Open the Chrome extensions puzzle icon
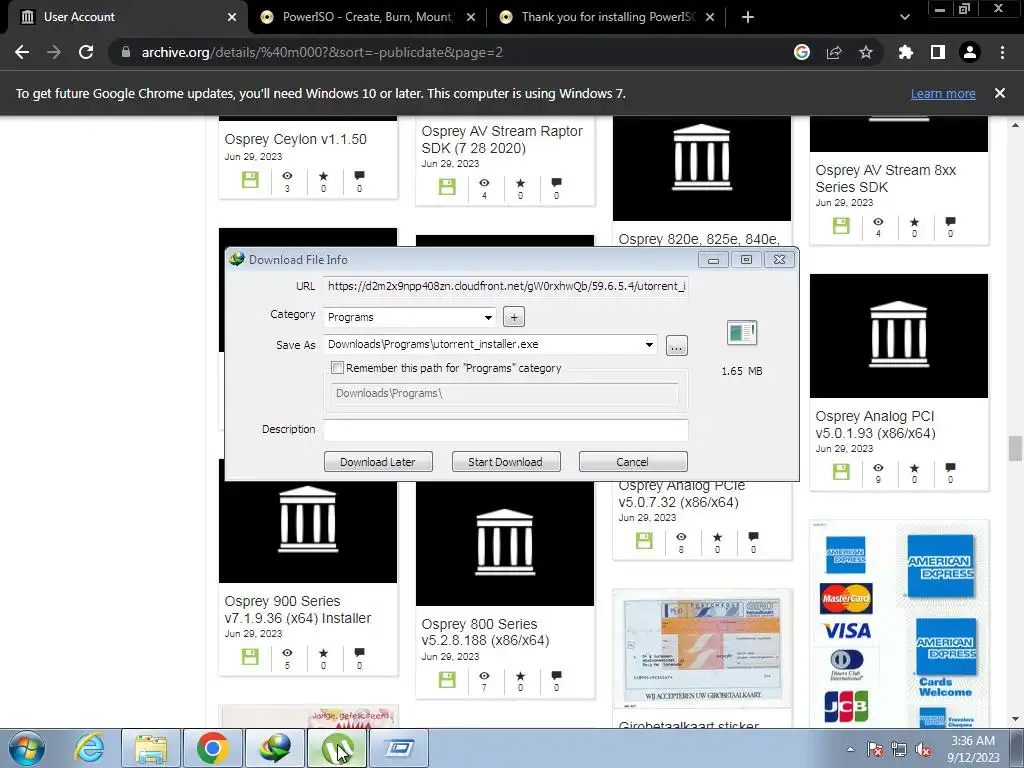This screenshot has height=768, width=1024. (906, 52)
